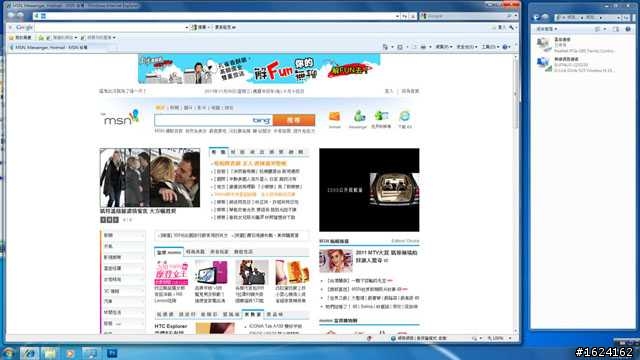This screenshot has height=360, width=640.
Task: Open the blue Ps icon in taskbar
Action: [112, 353]
